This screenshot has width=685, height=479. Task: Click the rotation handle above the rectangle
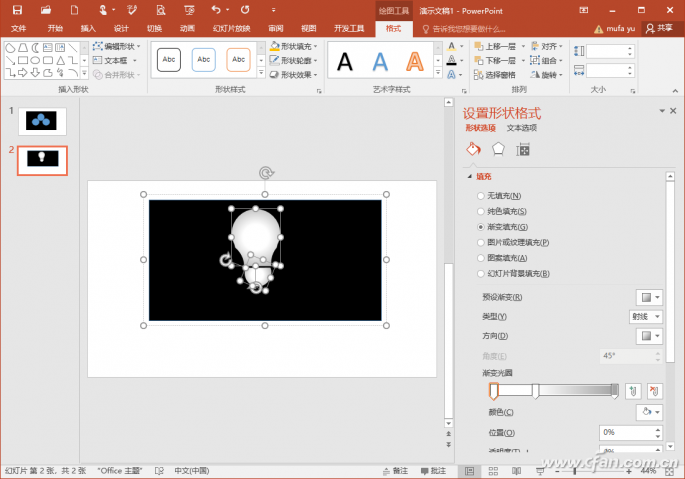point(265,172)
